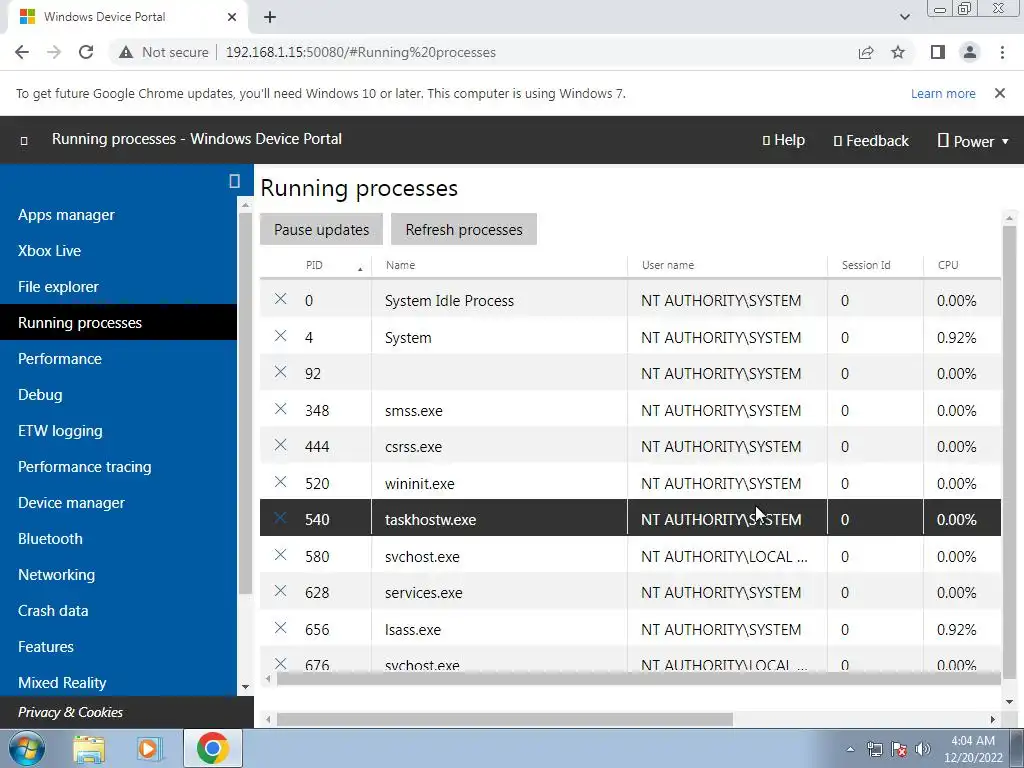
Task: Click the address bar URL
Action: coord(360,52)
